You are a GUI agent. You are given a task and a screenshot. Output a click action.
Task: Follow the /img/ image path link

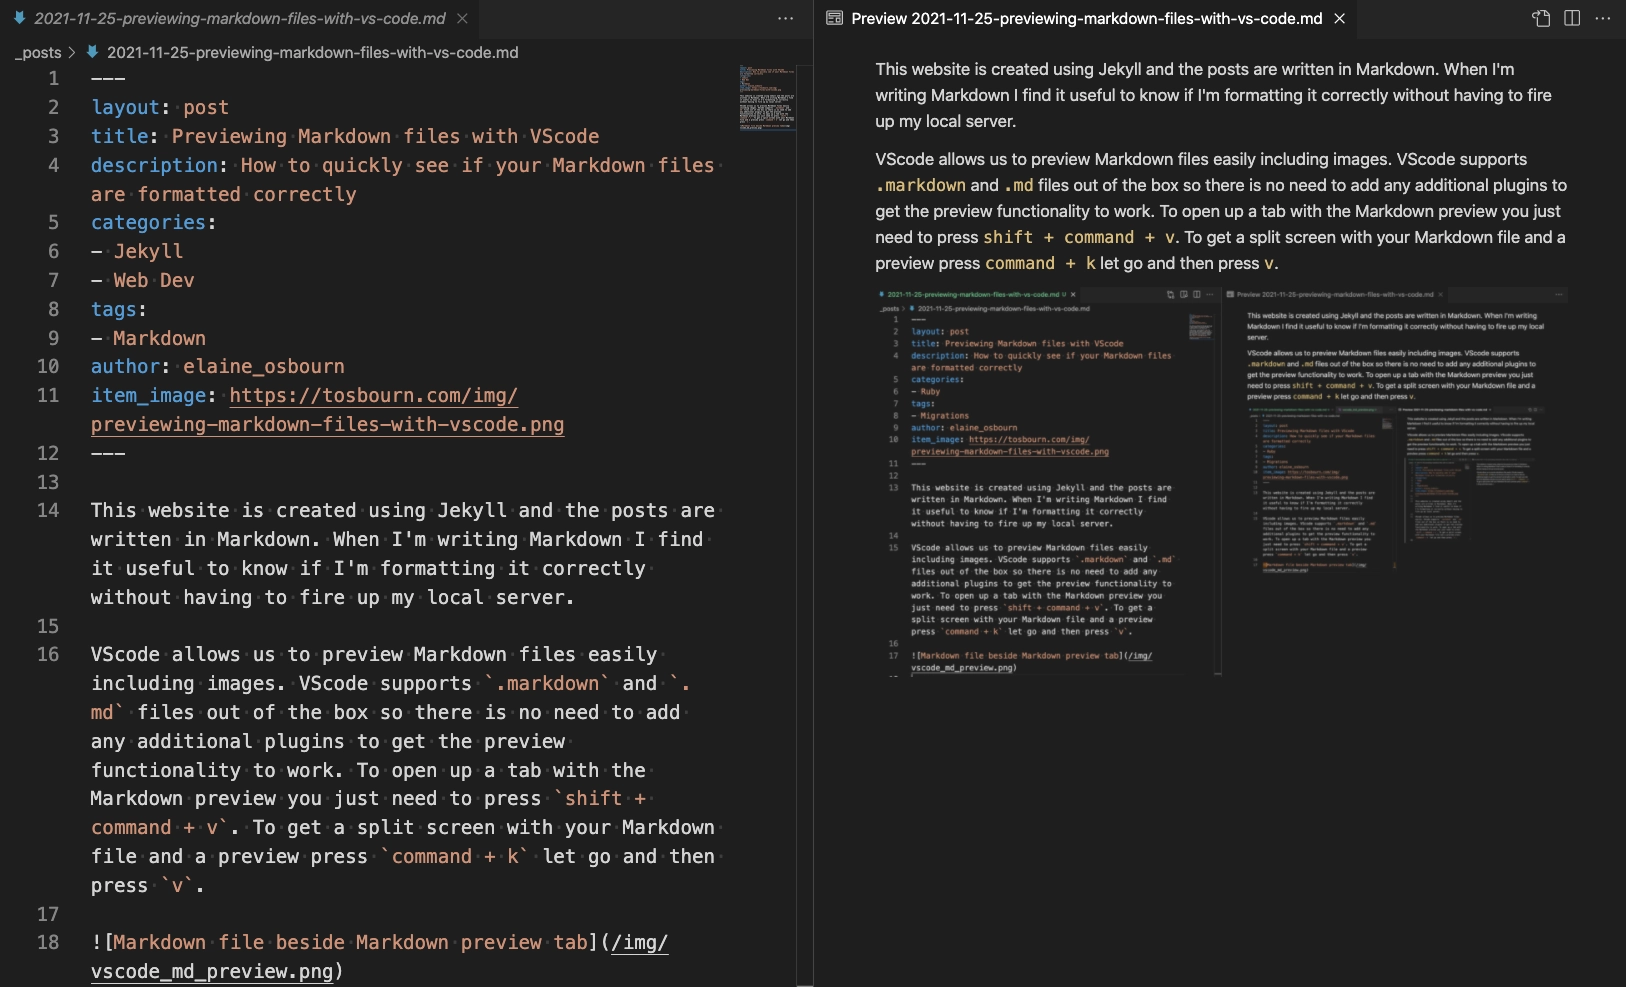point(639,942)
